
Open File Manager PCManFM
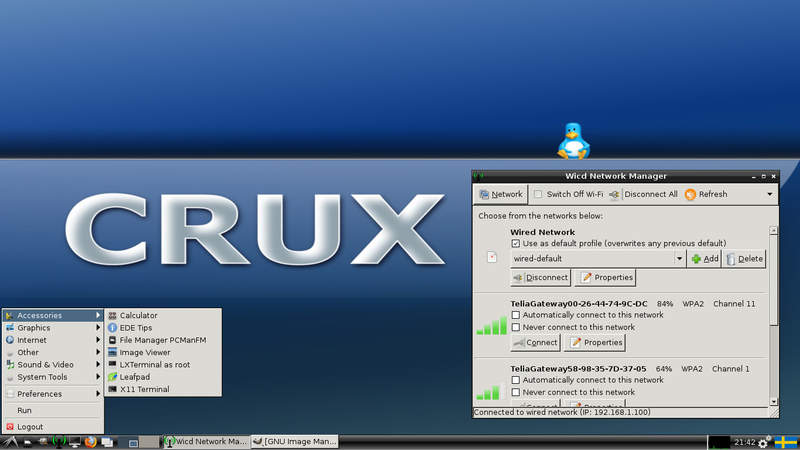point(163,340)
